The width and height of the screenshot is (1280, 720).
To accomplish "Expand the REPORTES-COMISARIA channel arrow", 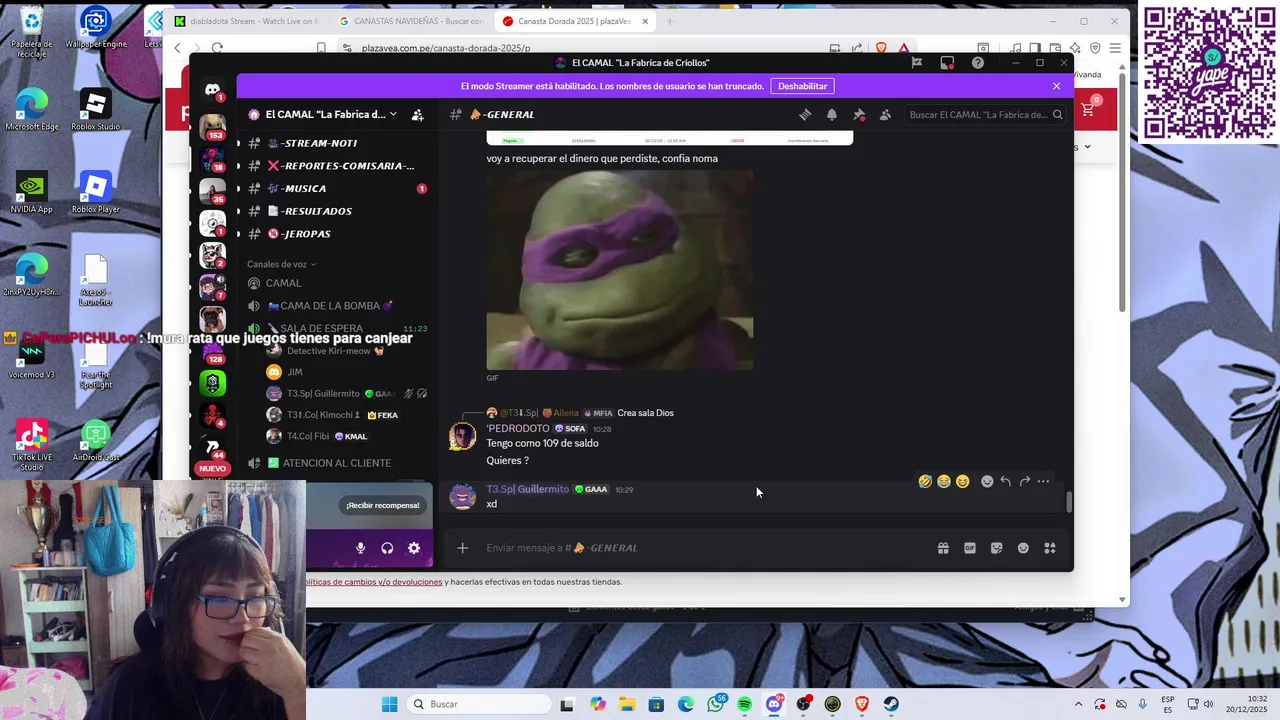I will coord(238,166).
